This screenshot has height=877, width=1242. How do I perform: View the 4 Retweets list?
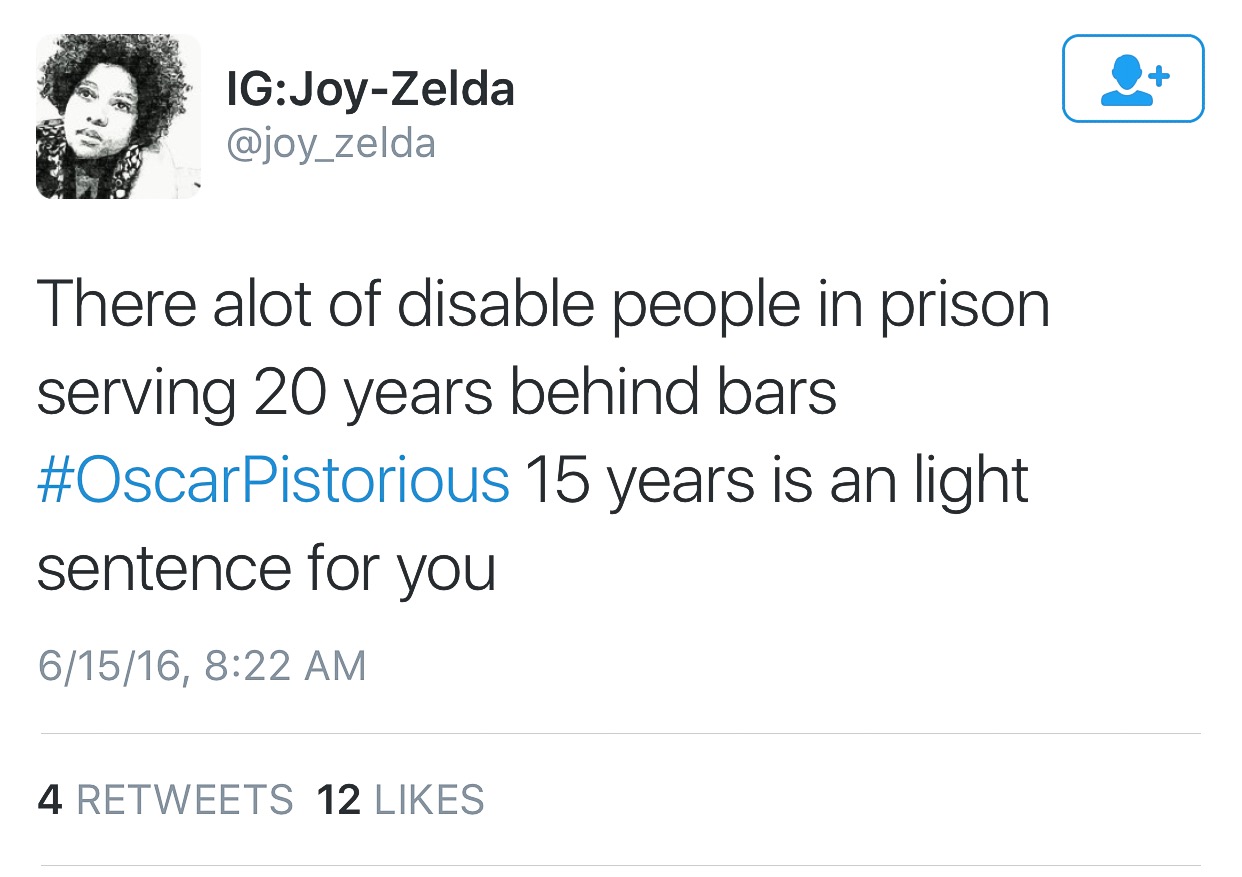coord(166,800)
